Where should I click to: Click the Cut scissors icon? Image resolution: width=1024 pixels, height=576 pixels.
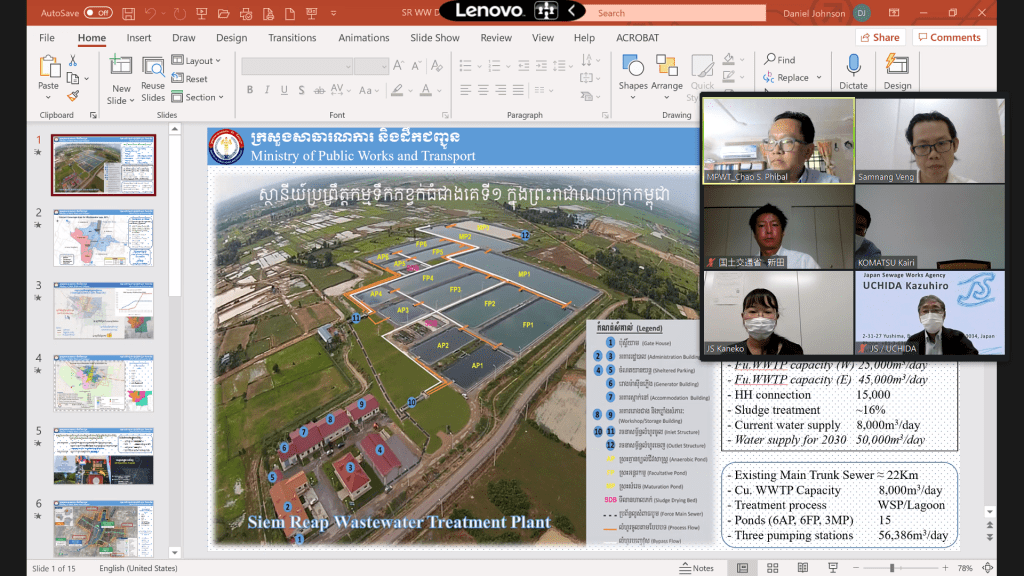pos(73,61)
